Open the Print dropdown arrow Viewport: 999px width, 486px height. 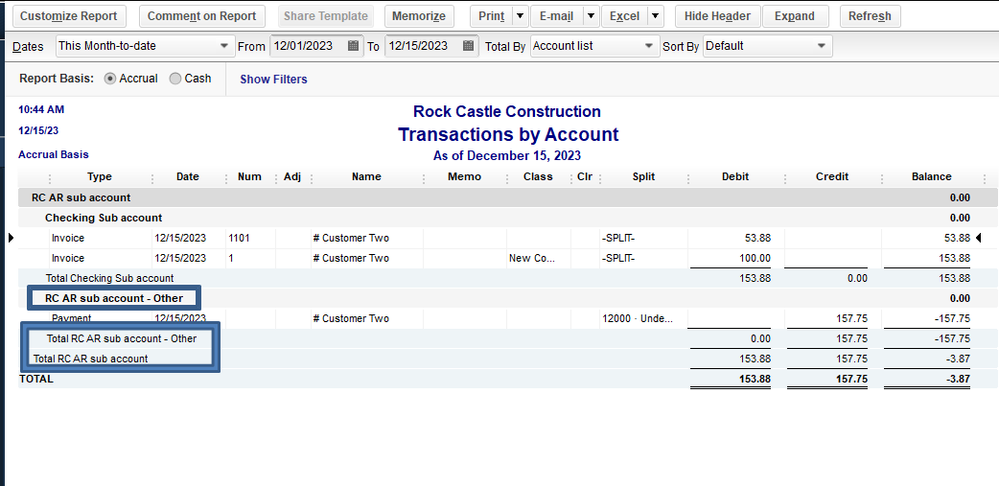click(x=520, y=16)
